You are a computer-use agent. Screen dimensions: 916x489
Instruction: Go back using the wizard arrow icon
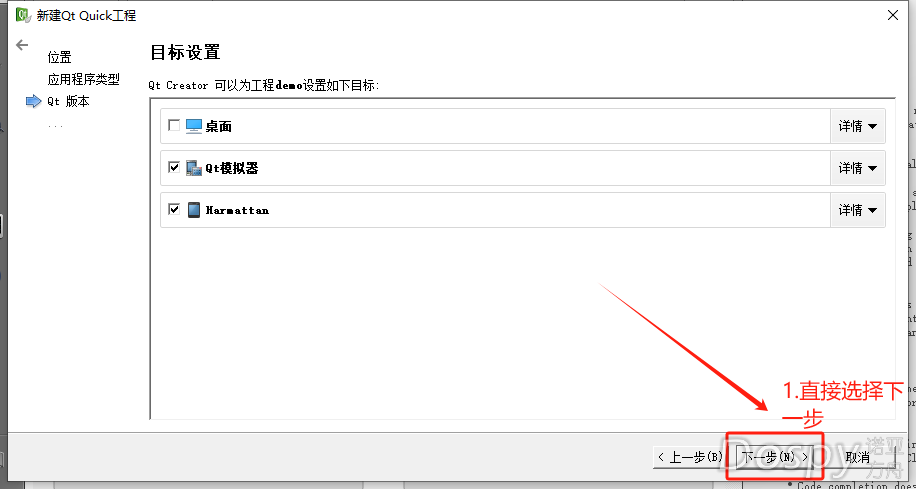22,45
